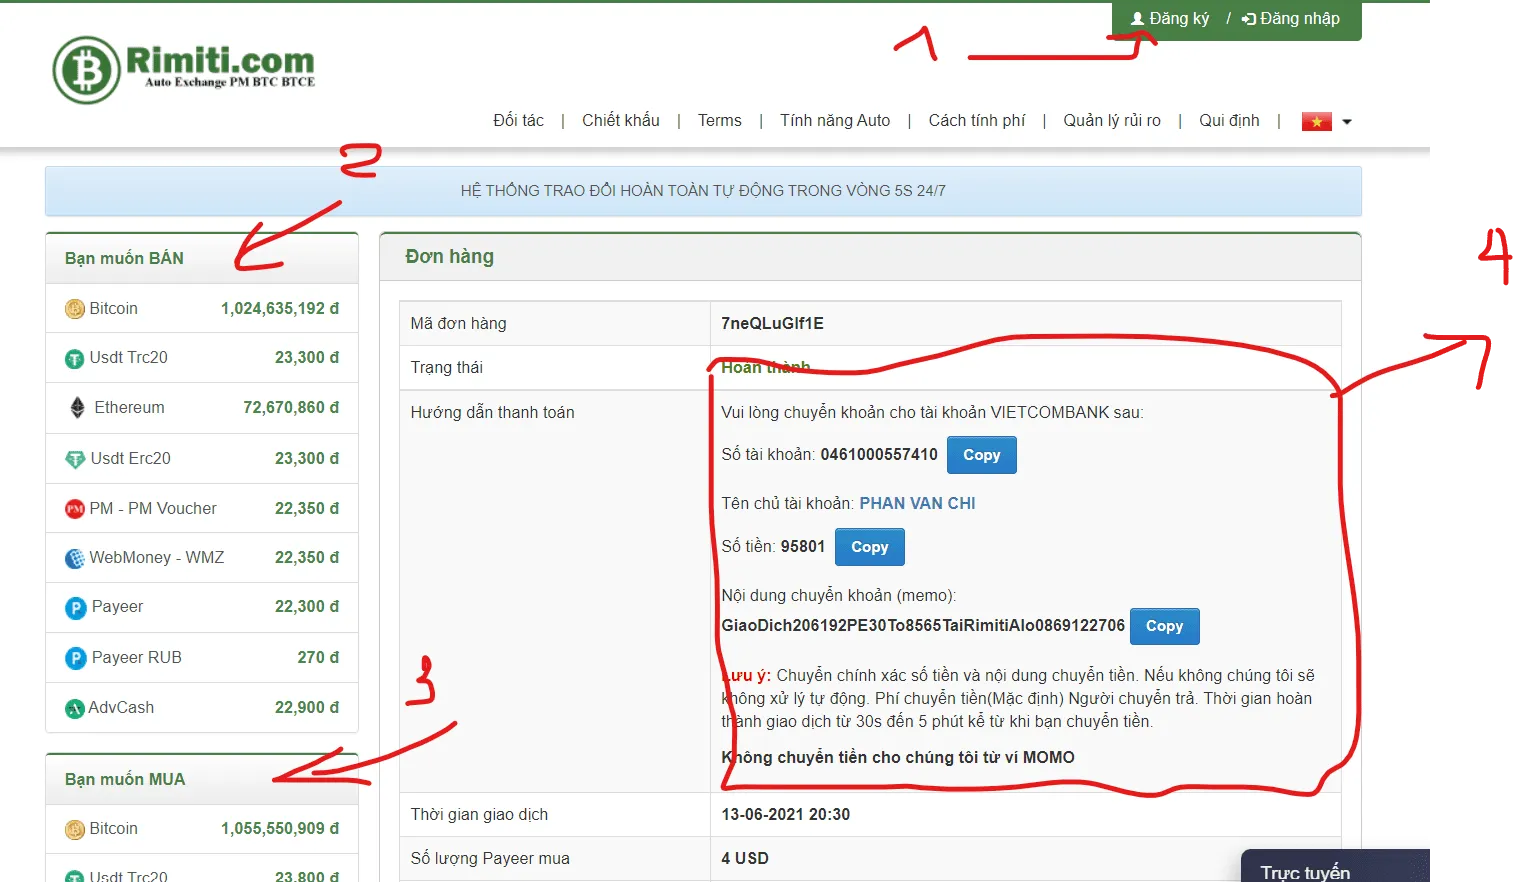
Task: Select Bitcoin in the Bạn muốn MUA list
Action: tap(202, 829)
